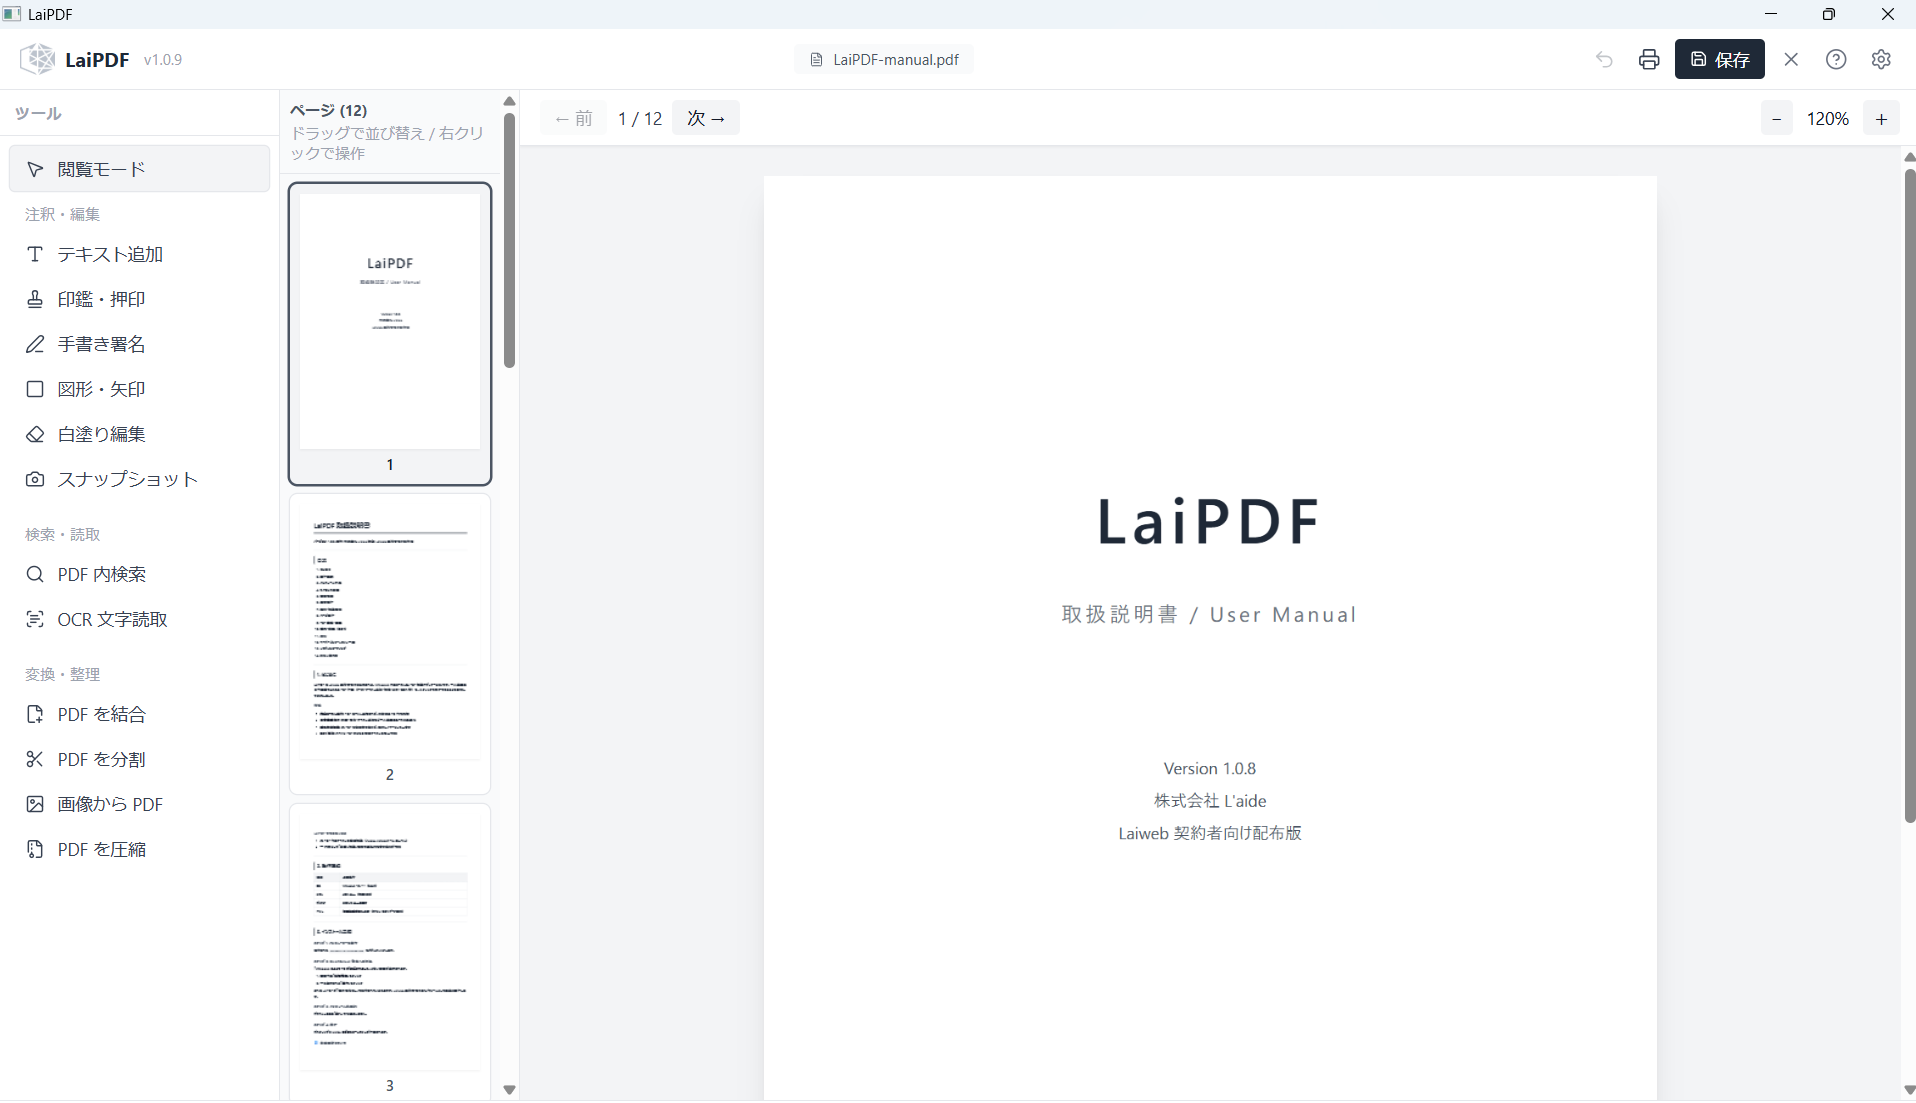Open PDF を分割 split scissors tool
The image size is (1916, 1103).
tap(139, 759)
